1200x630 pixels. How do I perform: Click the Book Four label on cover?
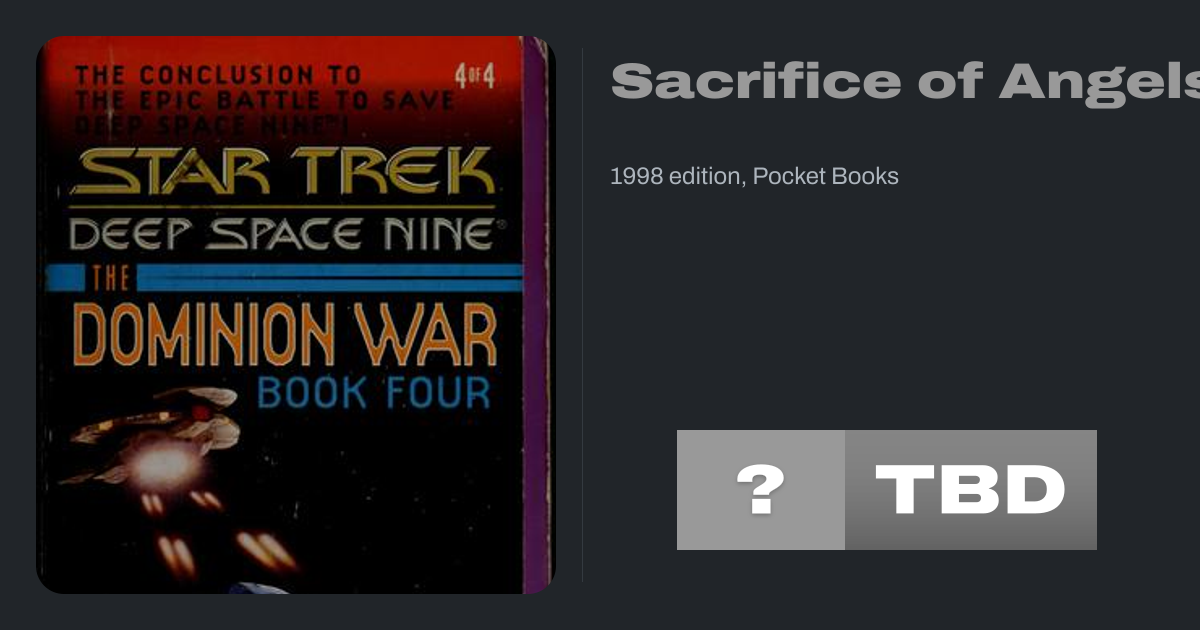(x=374, y=392)
